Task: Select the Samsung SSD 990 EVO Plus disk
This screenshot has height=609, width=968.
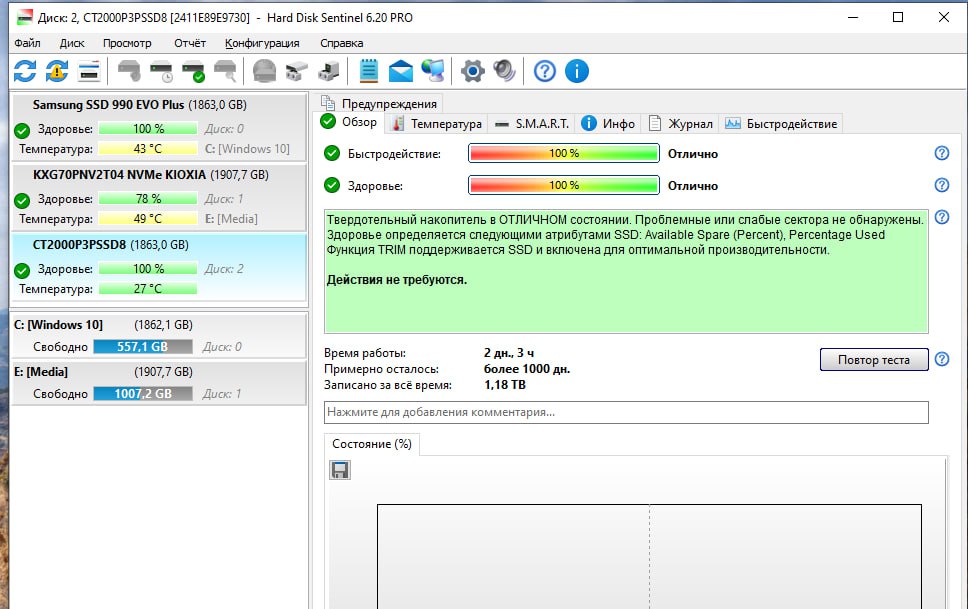Action: coord(159,127)
